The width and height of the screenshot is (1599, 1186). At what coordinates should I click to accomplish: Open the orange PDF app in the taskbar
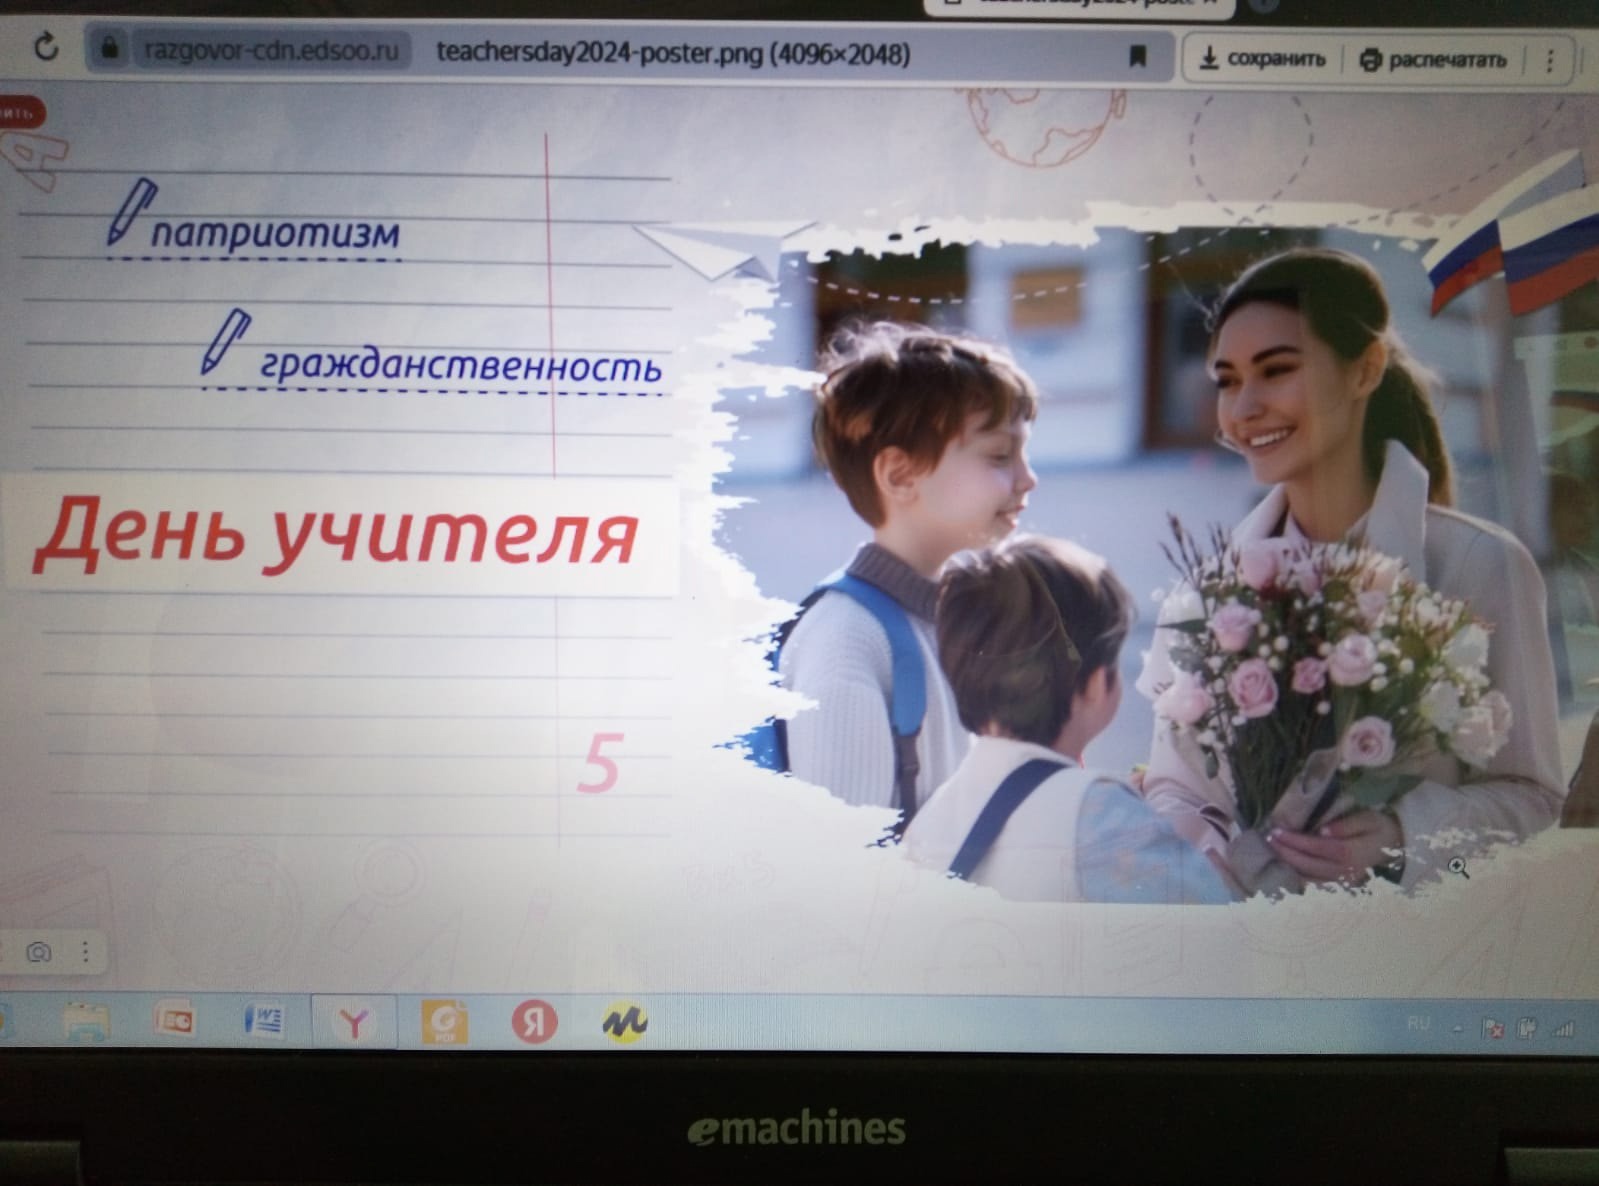click(x=444, y=1022)
